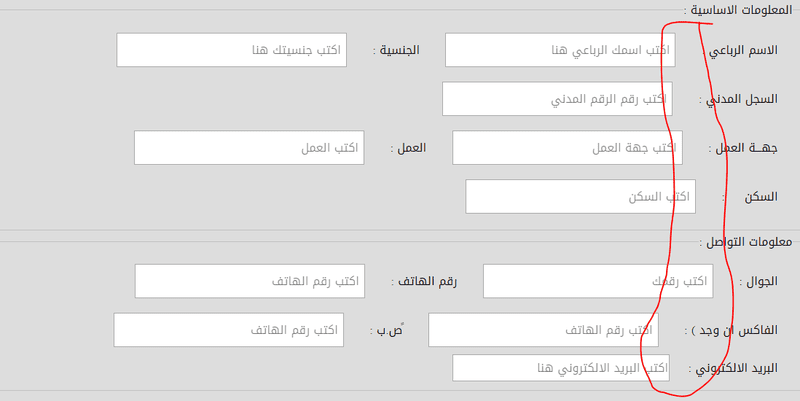Click the phone number (رقم الهاتف) input field
The height and width of the screenshot is (401, 800).
pos(248,282)
